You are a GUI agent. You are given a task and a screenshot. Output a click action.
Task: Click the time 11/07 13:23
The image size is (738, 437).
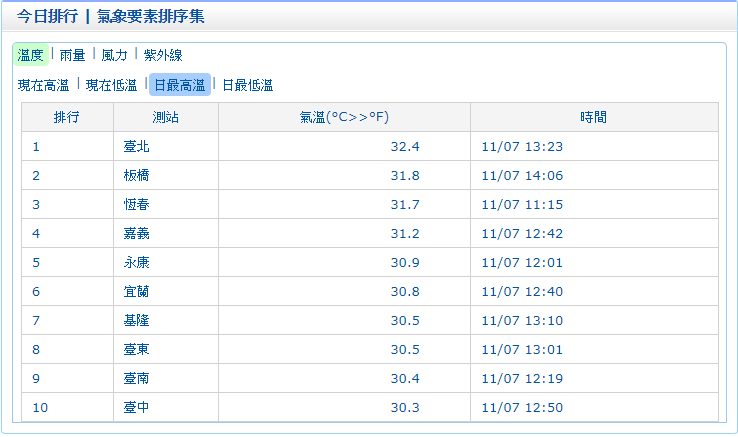[x=522, y=146]
